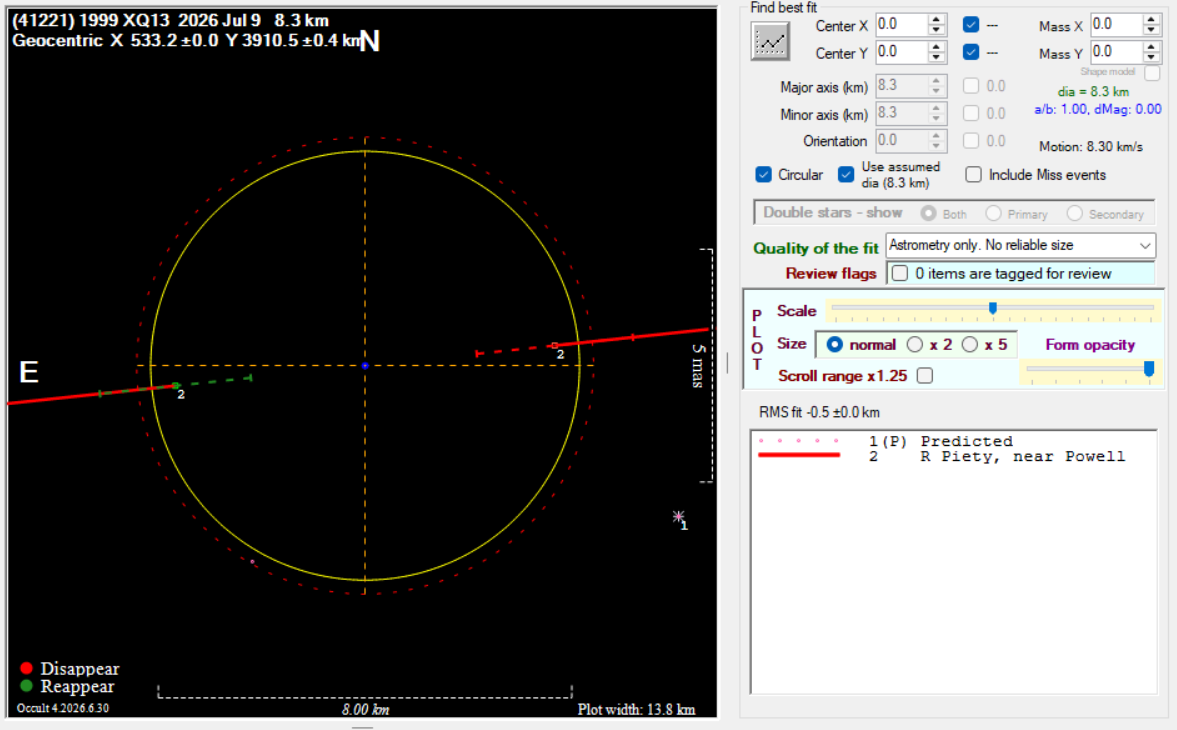1177x730 pixels.
Task: Toggle the checkbox beside Center X
Action: click(x=971, y=25)
